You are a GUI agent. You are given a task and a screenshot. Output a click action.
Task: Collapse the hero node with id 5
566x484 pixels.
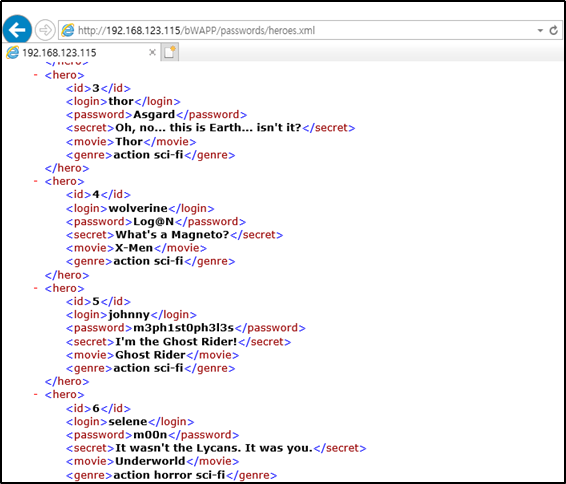[x=35, y=288]
